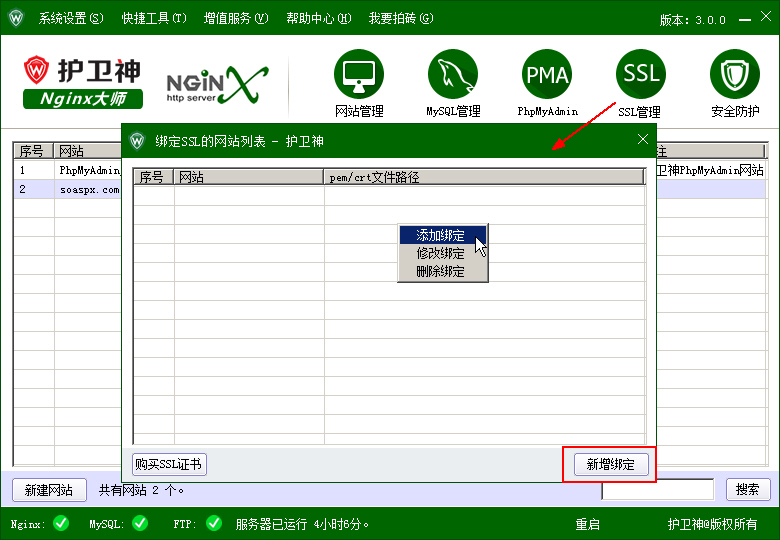
Task: Click the Nginx status green checkmark
Action: (61, 523)
